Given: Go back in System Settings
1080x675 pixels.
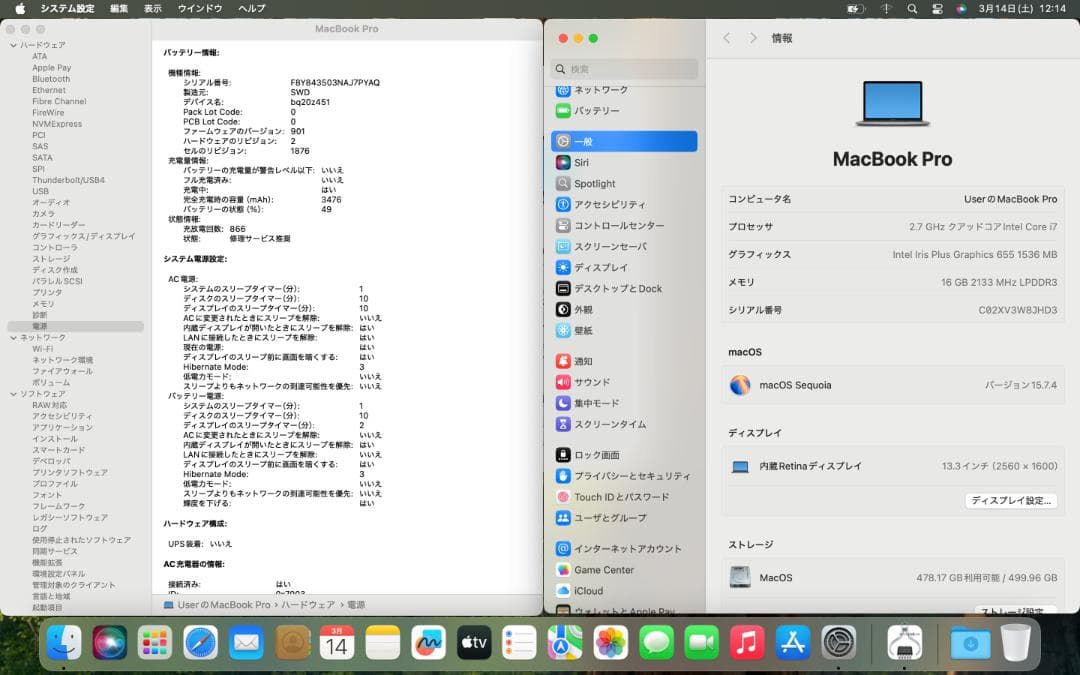Looking at the screenshot, I should (x=727, y=38).
